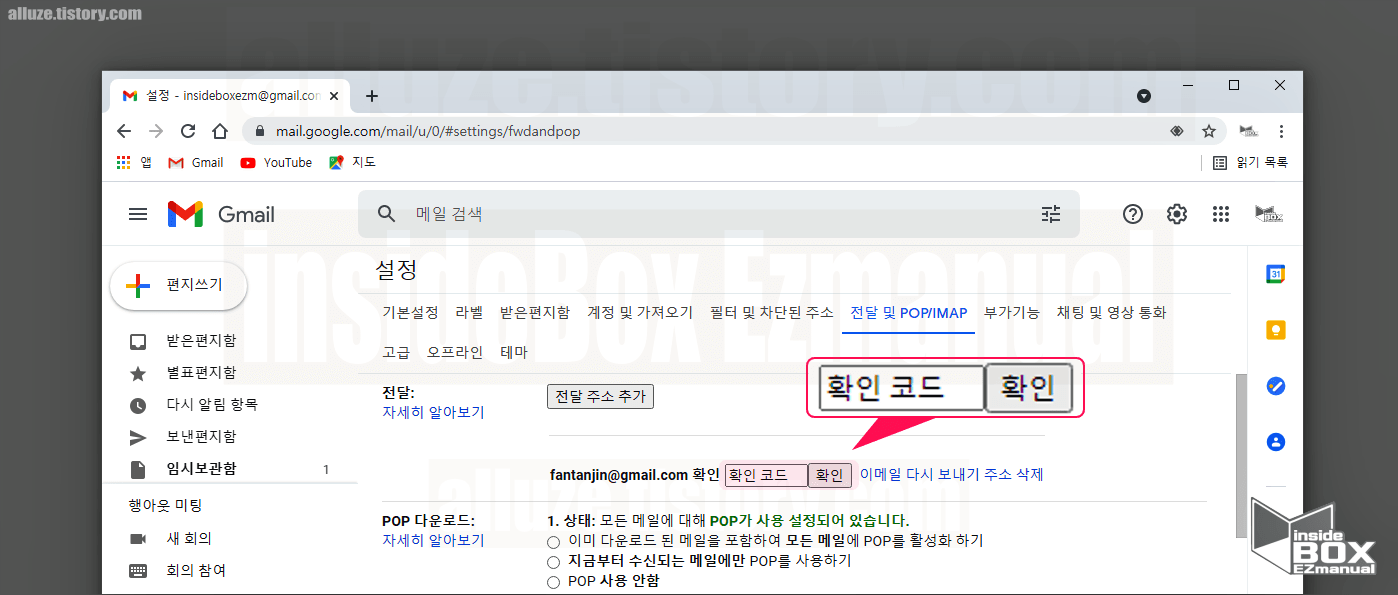The height and width of the screenshot is (595, 1398).
Task: Switch to the 받은편지함 settings tab
Action: click(535, 313)
